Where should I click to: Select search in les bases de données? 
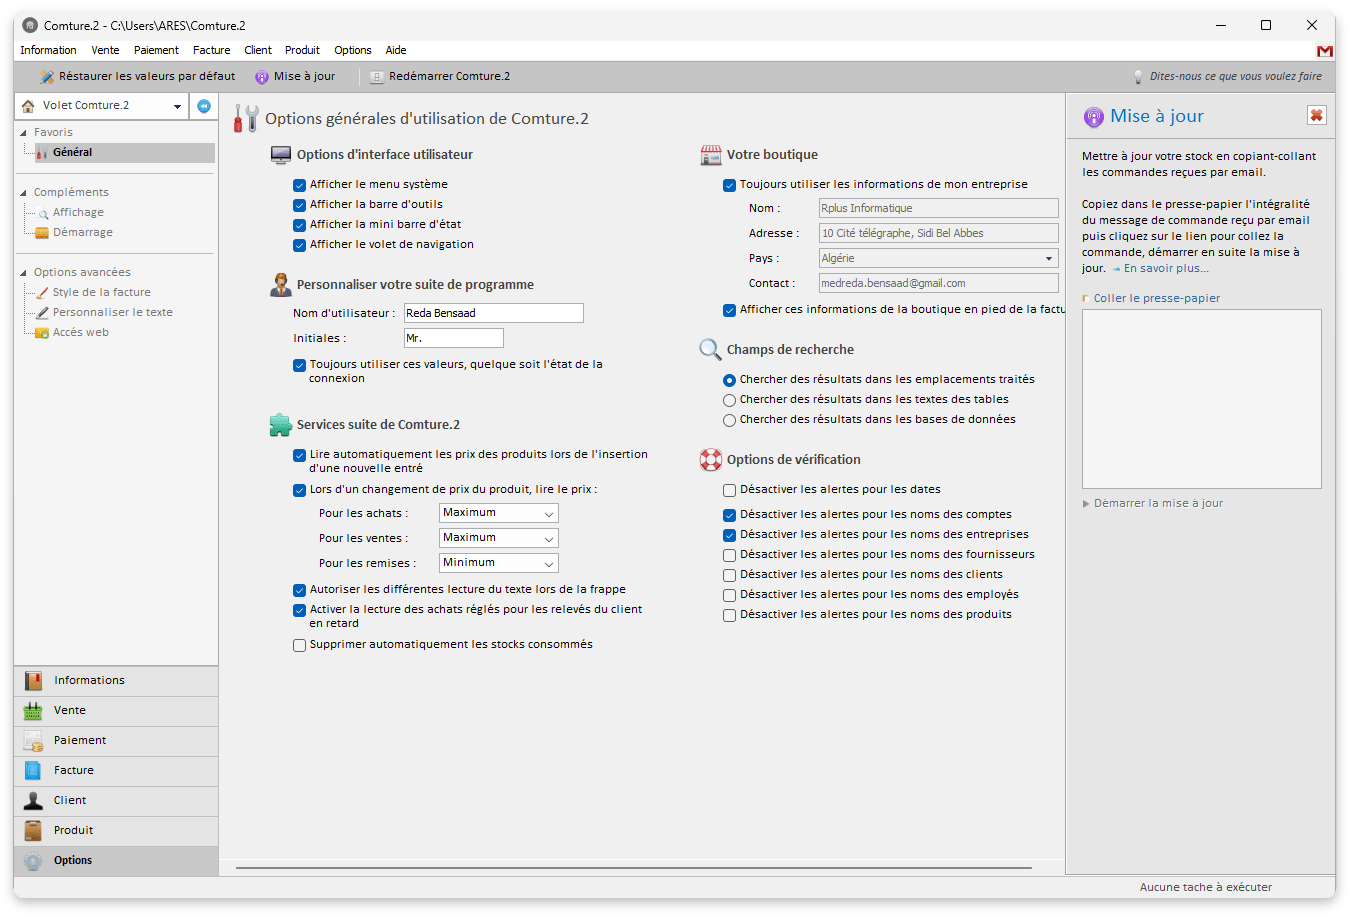click(x=729, y=420)
